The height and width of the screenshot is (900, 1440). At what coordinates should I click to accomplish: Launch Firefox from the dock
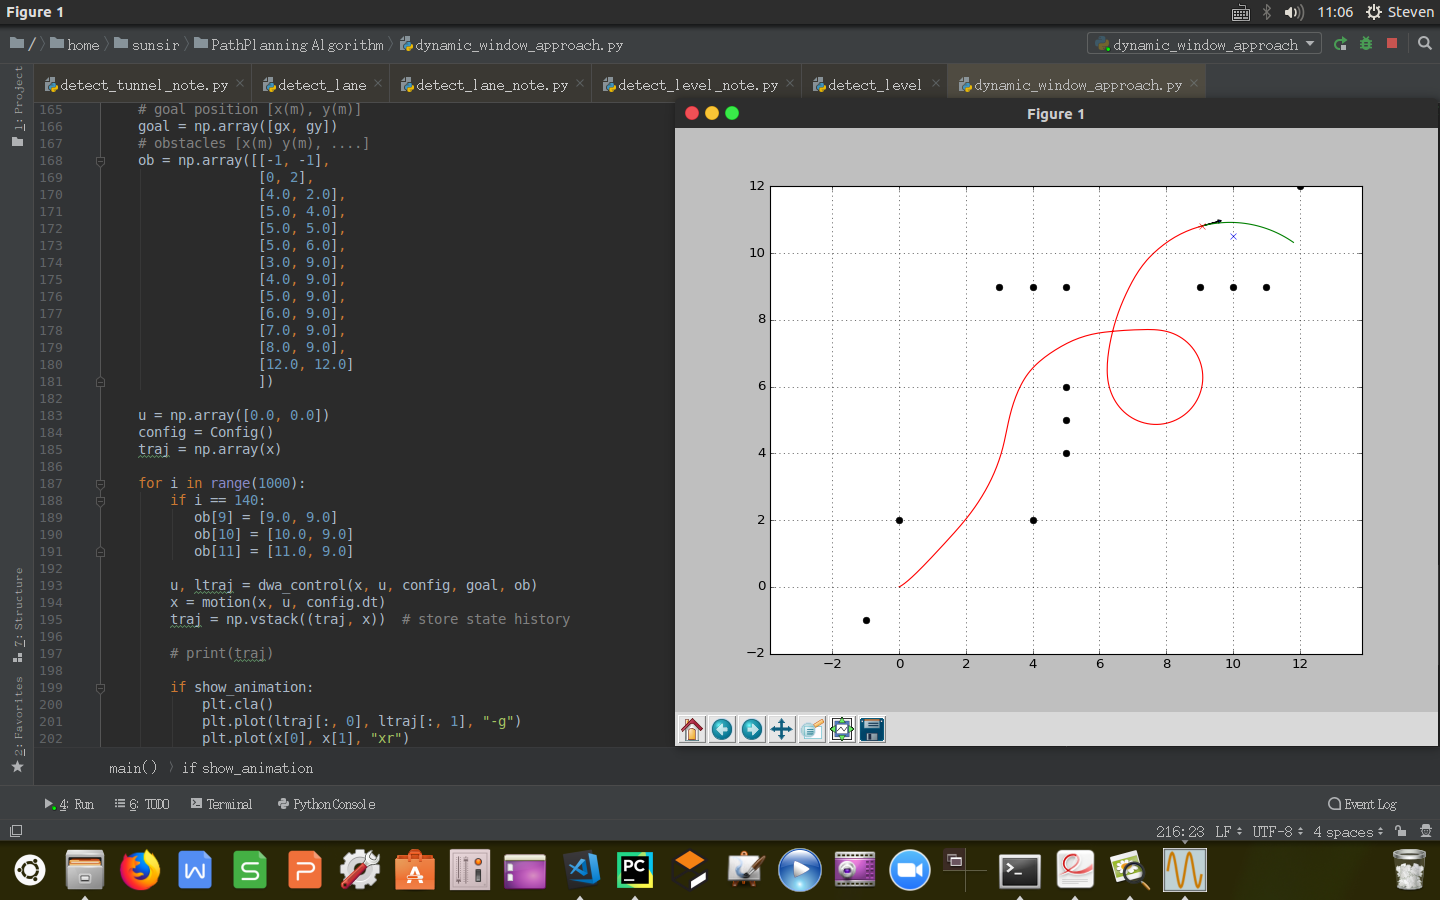[140, 870]
